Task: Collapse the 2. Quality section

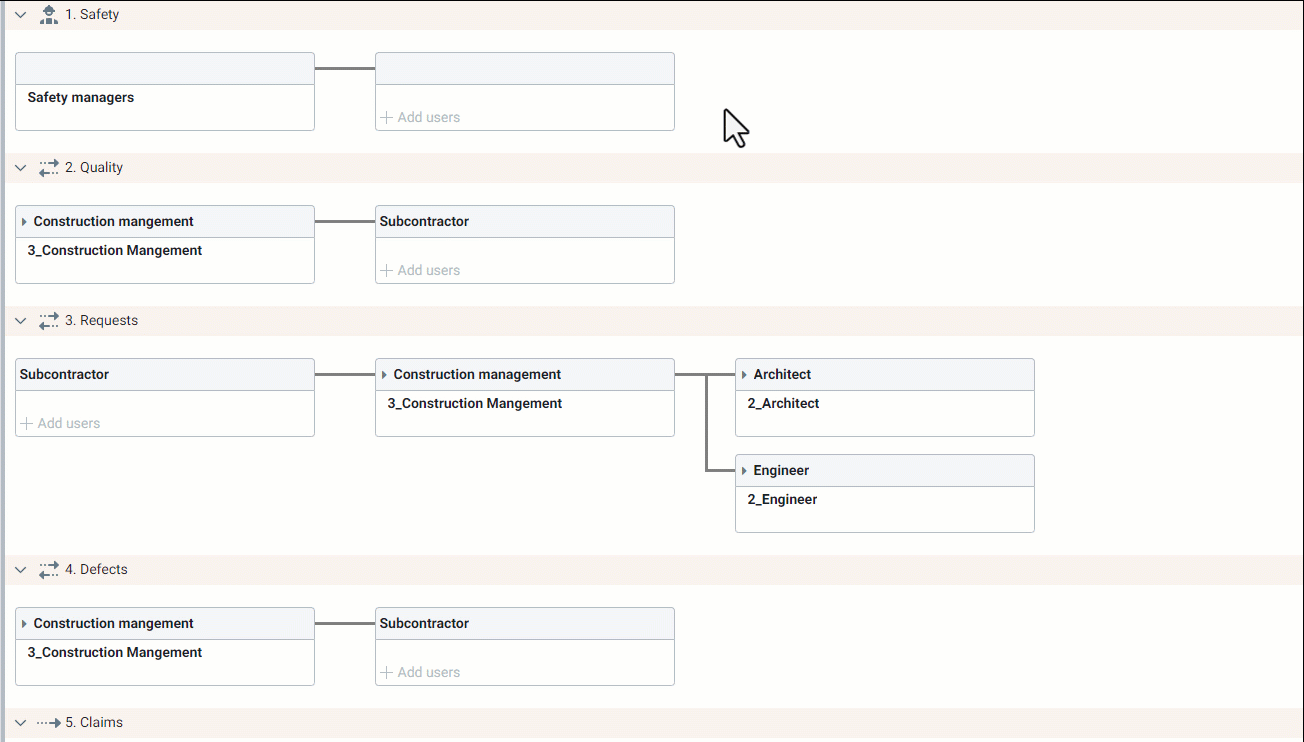Action: (x=20, y=168)
